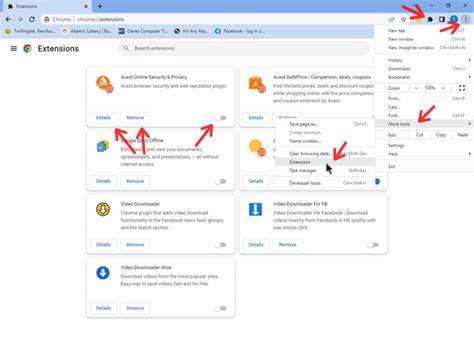Close the Extensions tab with its X
Viewport: 474px width, 363px height.
86,6
